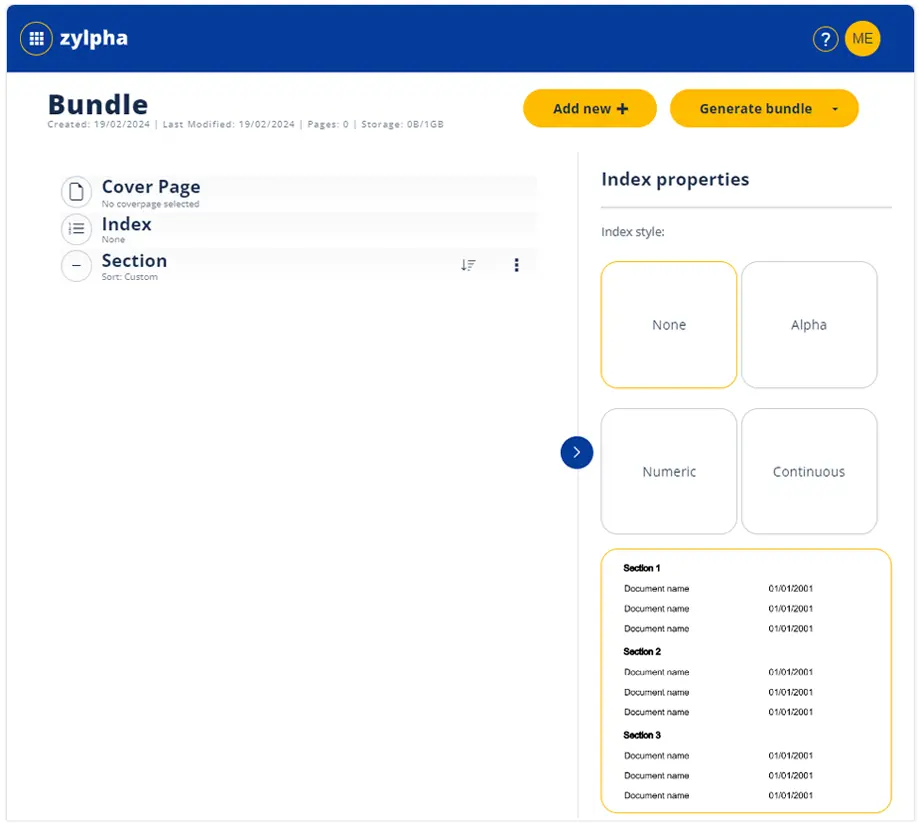The image size is (920, 830).
Task: Select the Numeric index style
Action: tap(668, 471)
